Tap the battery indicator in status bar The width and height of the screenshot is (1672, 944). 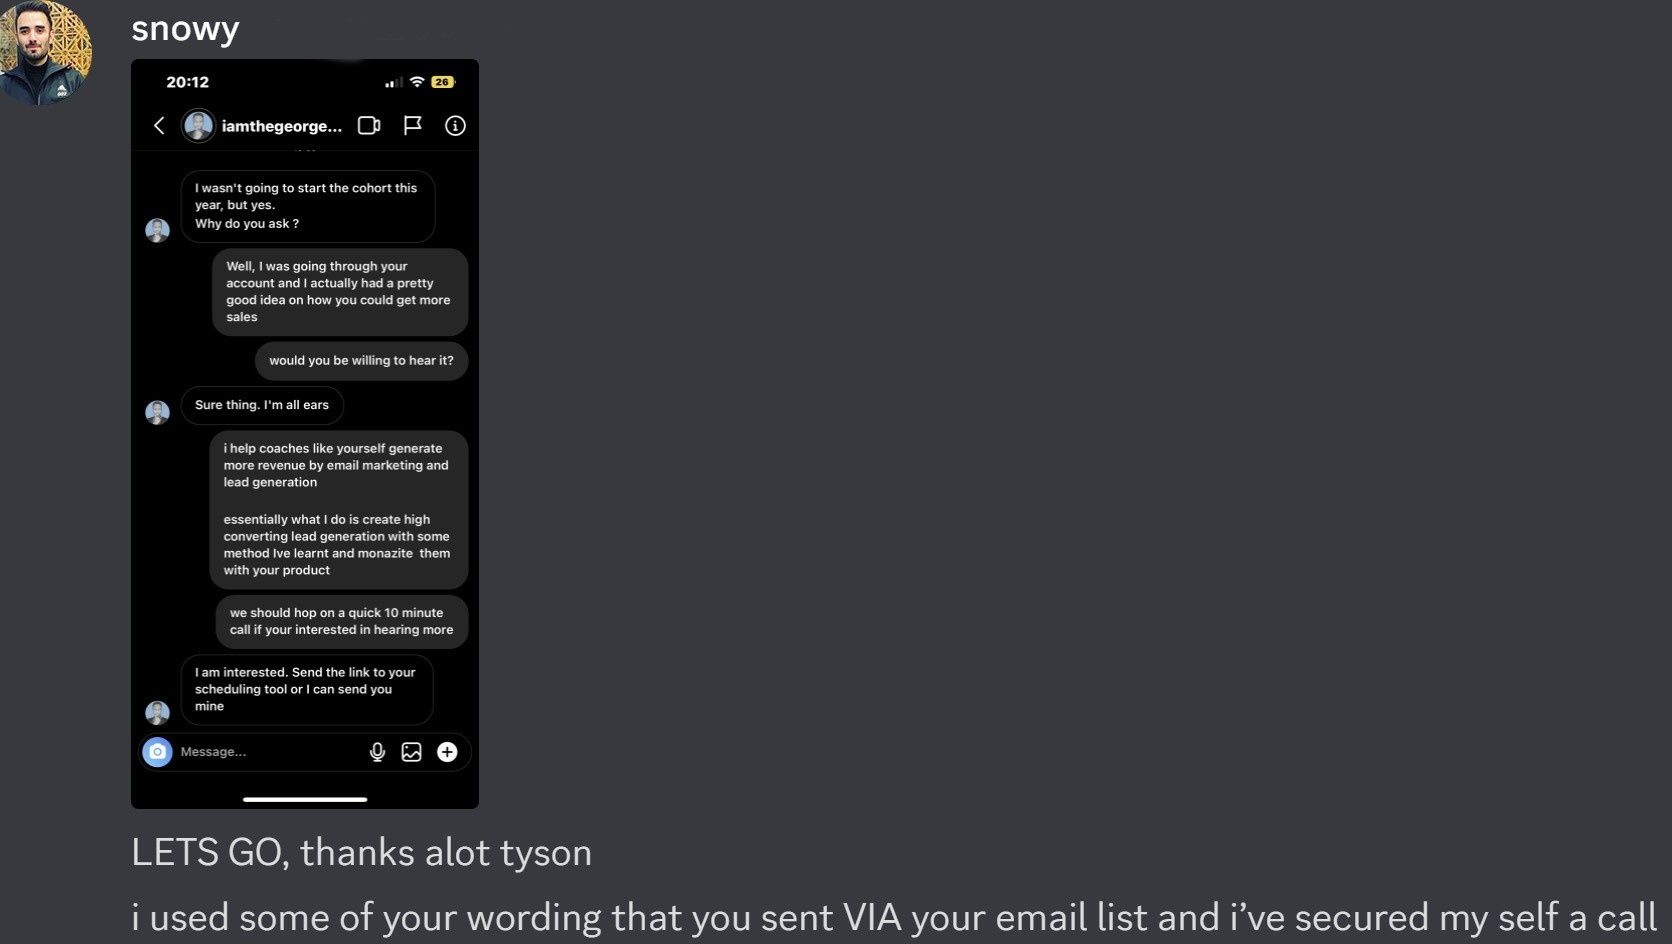click(443, 82)
